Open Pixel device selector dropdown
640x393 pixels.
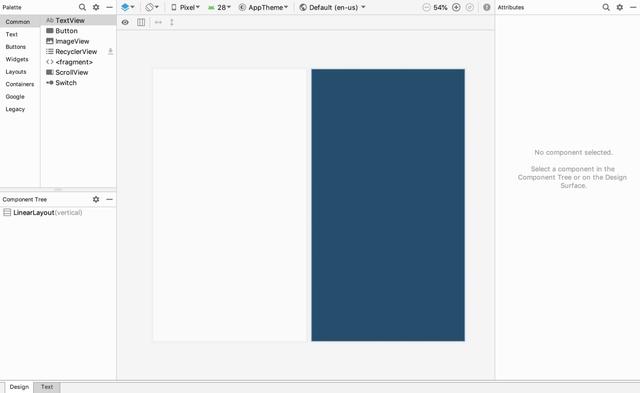pos(185,7)
